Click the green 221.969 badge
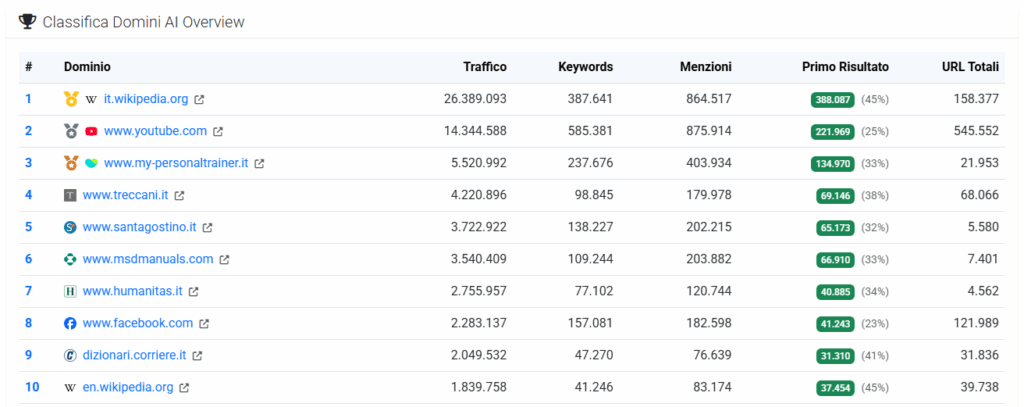The width and height of the screenshot is (1024, 407). point(833,132)
